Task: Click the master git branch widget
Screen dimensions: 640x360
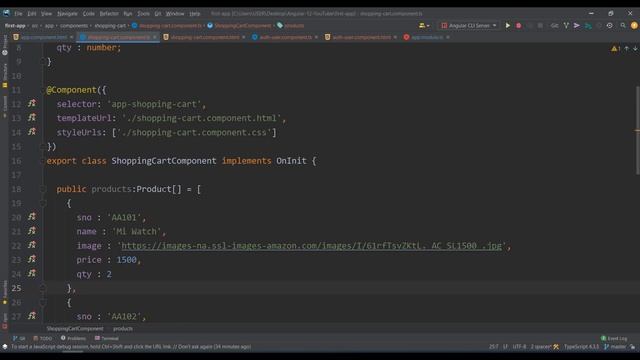Action: point(615,347)
